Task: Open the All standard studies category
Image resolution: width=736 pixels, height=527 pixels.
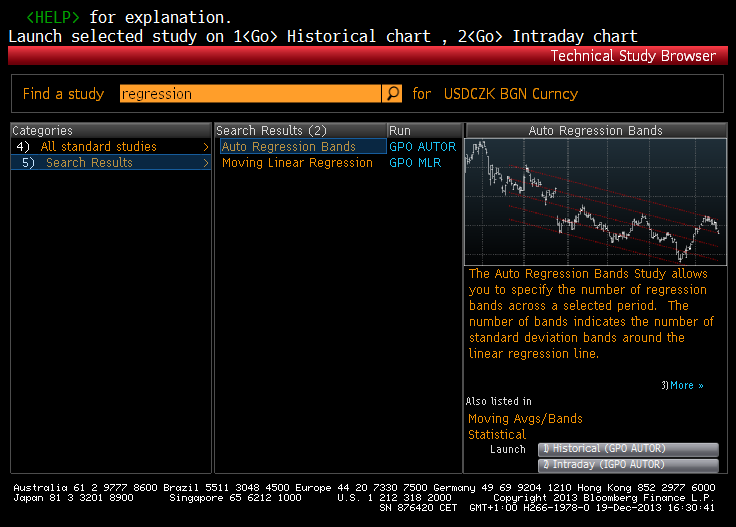Action: click(111, 146)
